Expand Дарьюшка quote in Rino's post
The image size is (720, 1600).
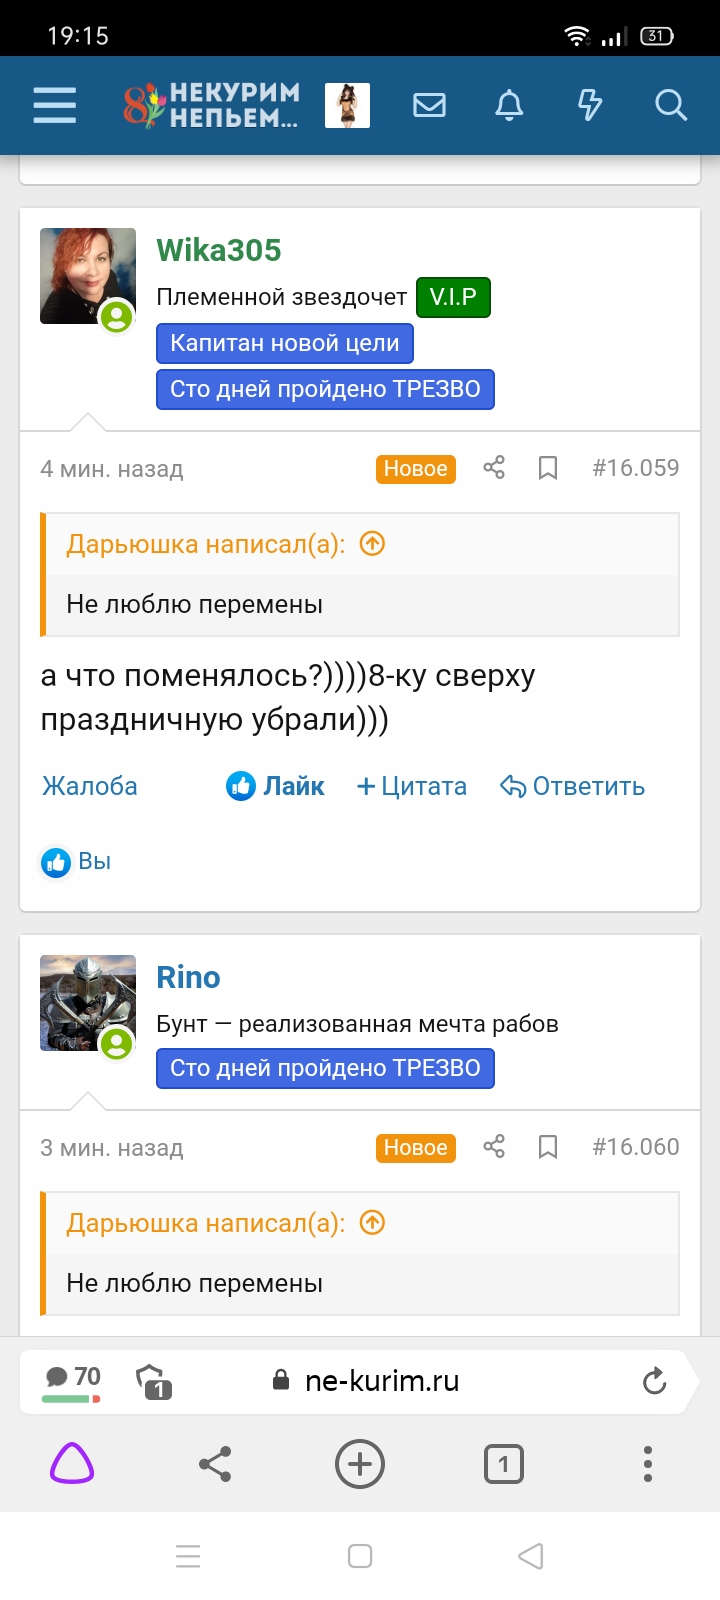pyautogui.click(x=372, y=1223)
